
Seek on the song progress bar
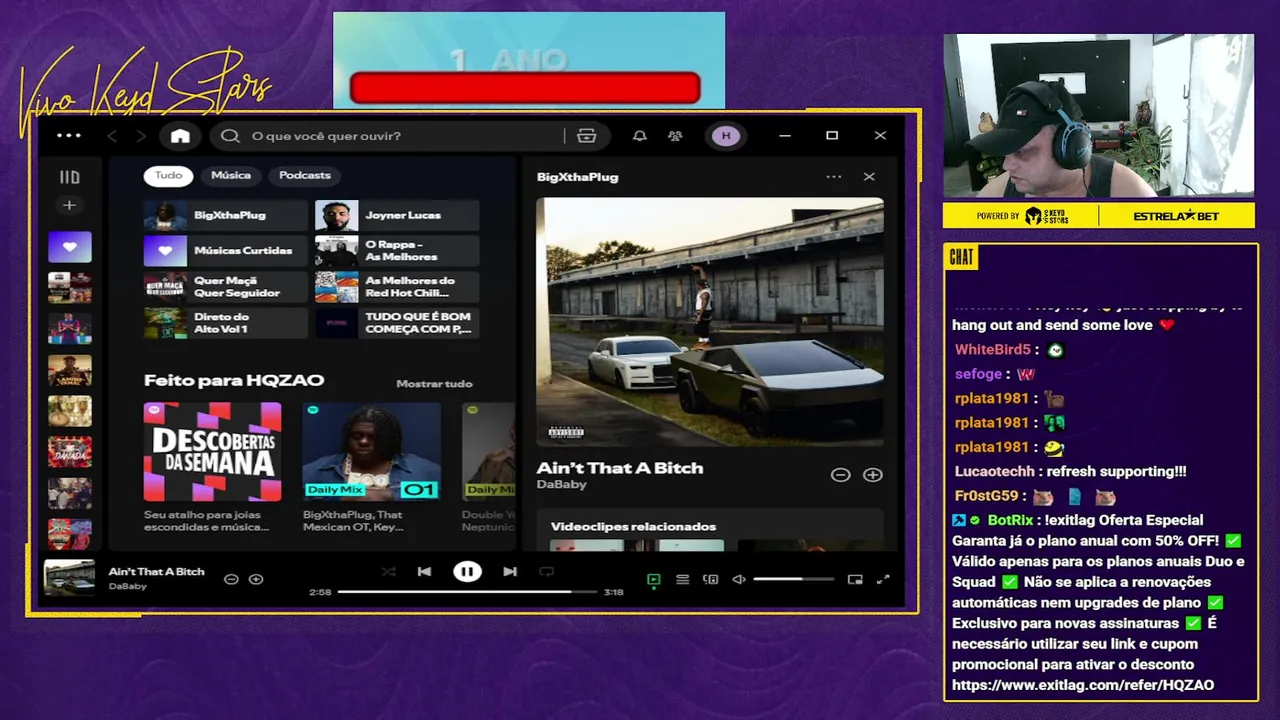(468, 592)
